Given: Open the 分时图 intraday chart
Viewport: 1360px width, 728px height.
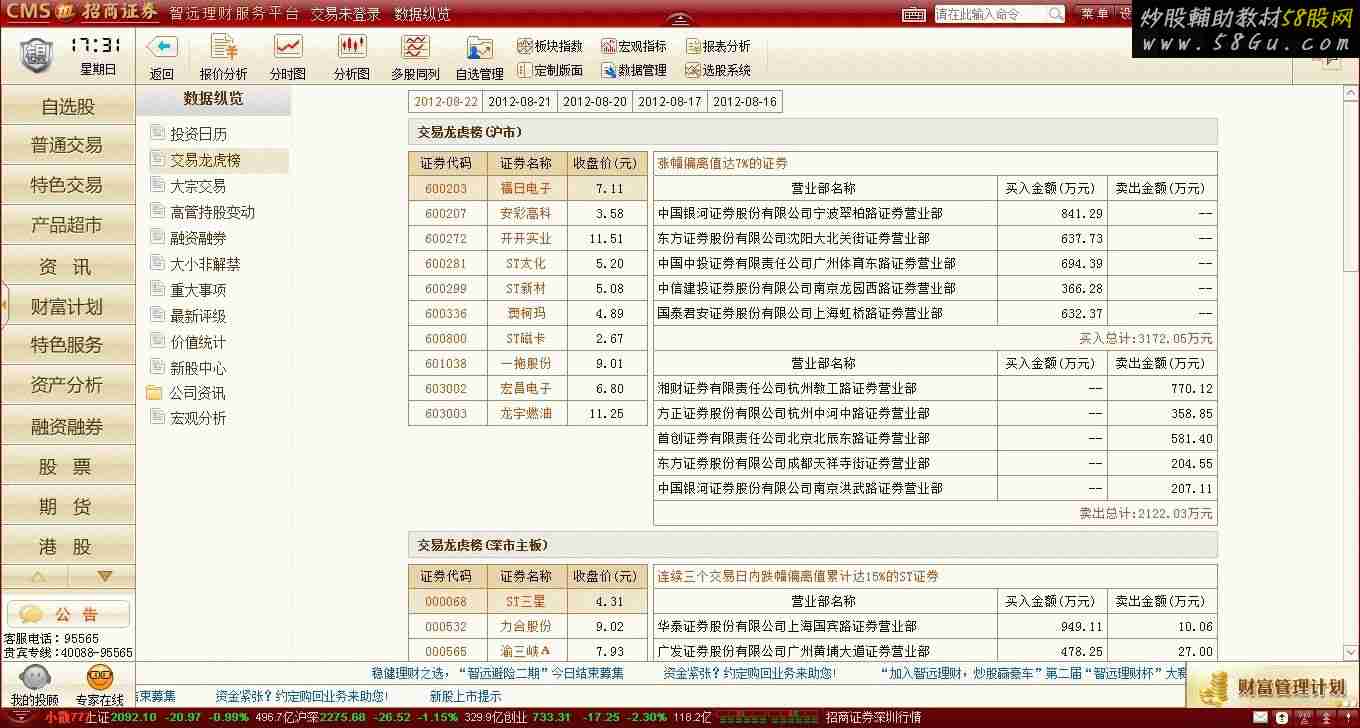Looking at the screenshot, I should pos(288,57).
